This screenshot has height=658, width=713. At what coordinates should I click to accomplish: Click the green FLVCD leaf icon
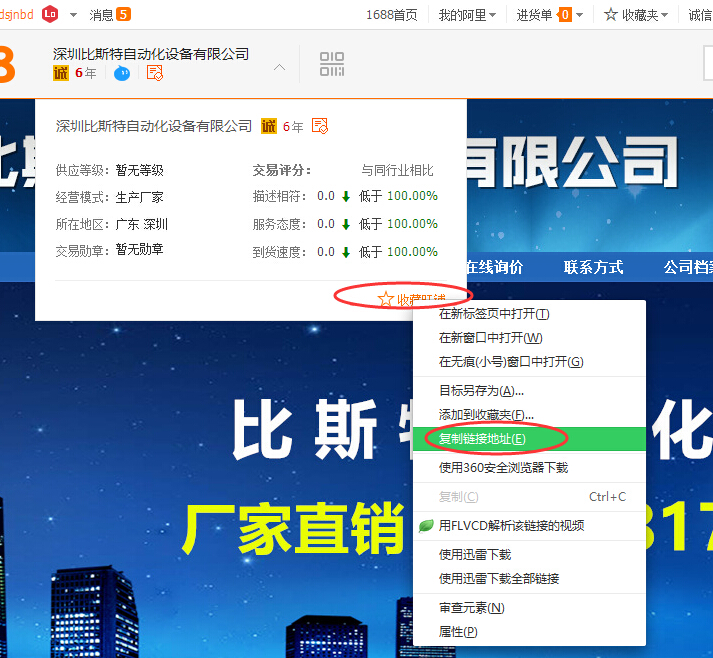point(426,526)
